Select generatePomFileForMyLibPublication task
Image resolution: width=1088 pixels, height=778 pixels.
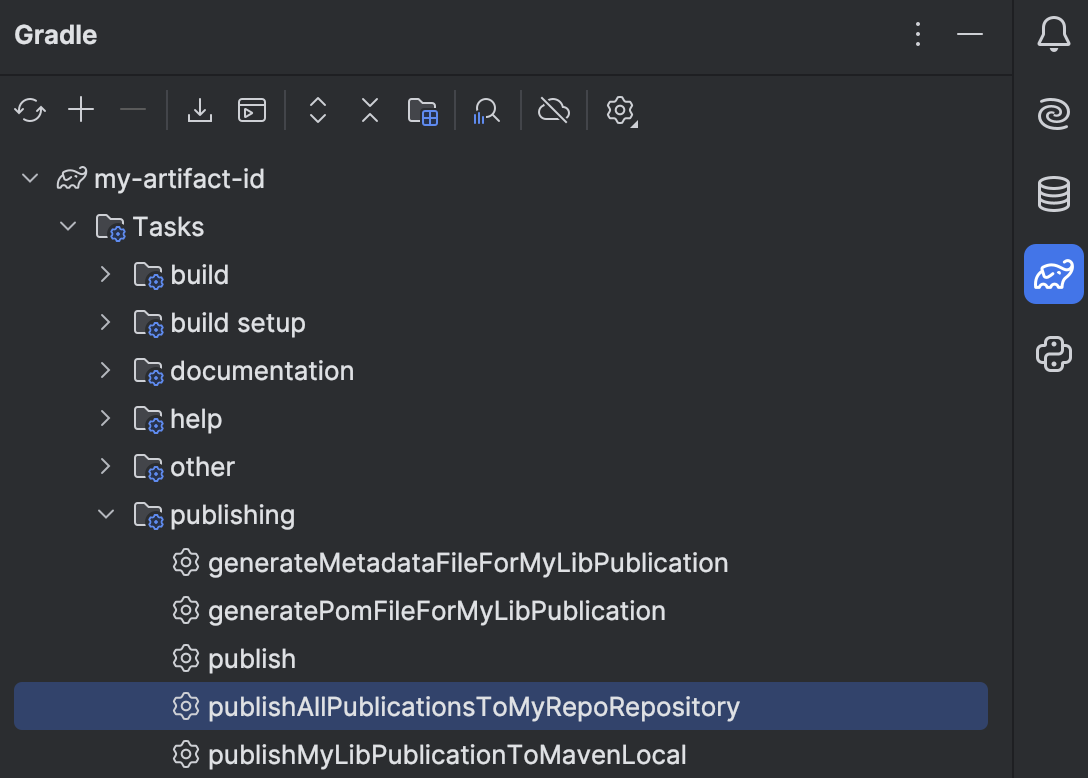[x=437, y=610]
